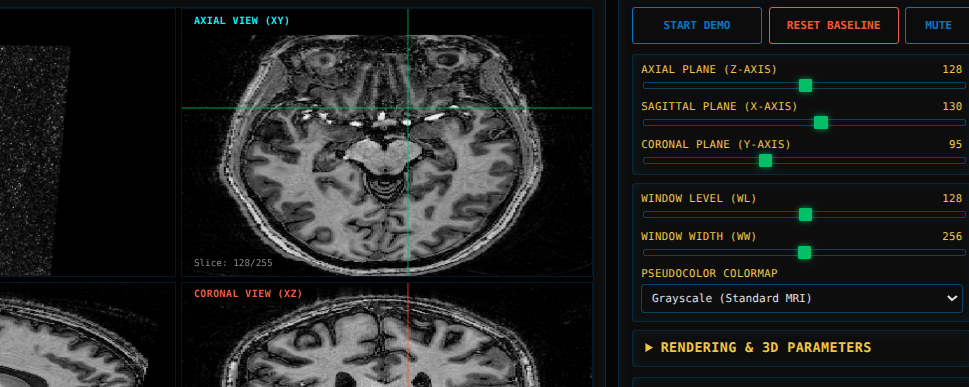This screenshot has height=387, width=969.
Task: Click the coronal plane value 95
Action: pos(955,144)
